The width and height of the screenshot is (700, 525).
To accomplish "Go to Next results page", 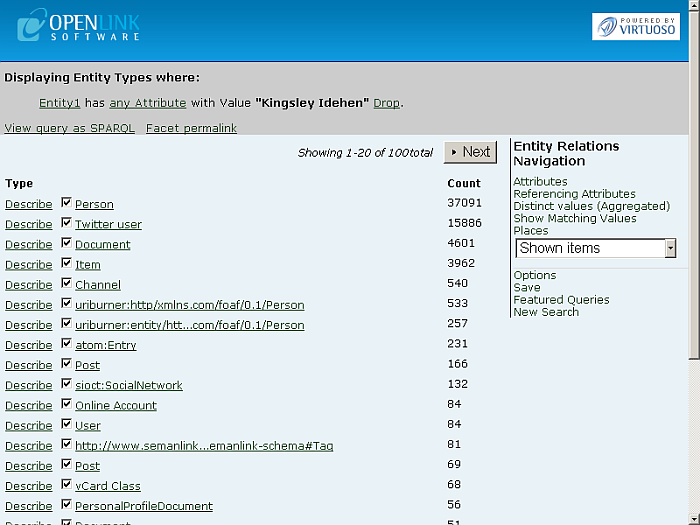I will click(470, 152).
